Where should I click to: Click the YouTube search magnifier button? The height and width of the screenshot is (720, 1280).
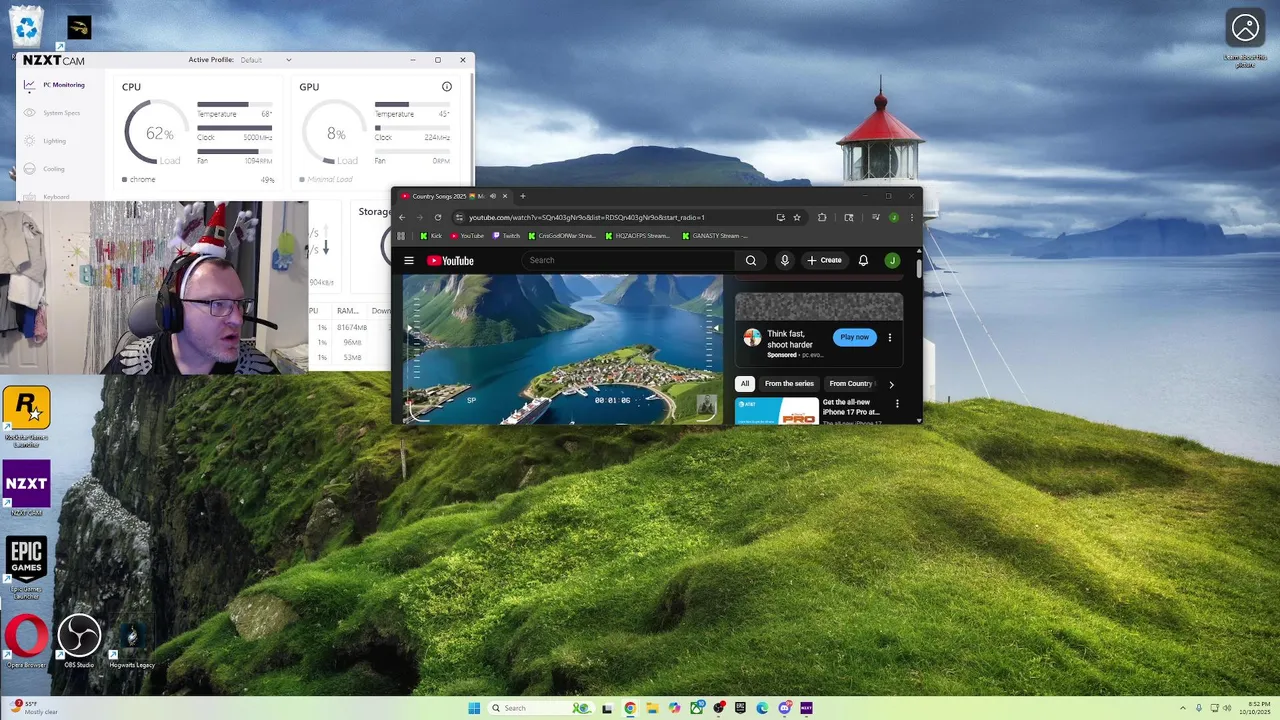[x=751, y=261]
